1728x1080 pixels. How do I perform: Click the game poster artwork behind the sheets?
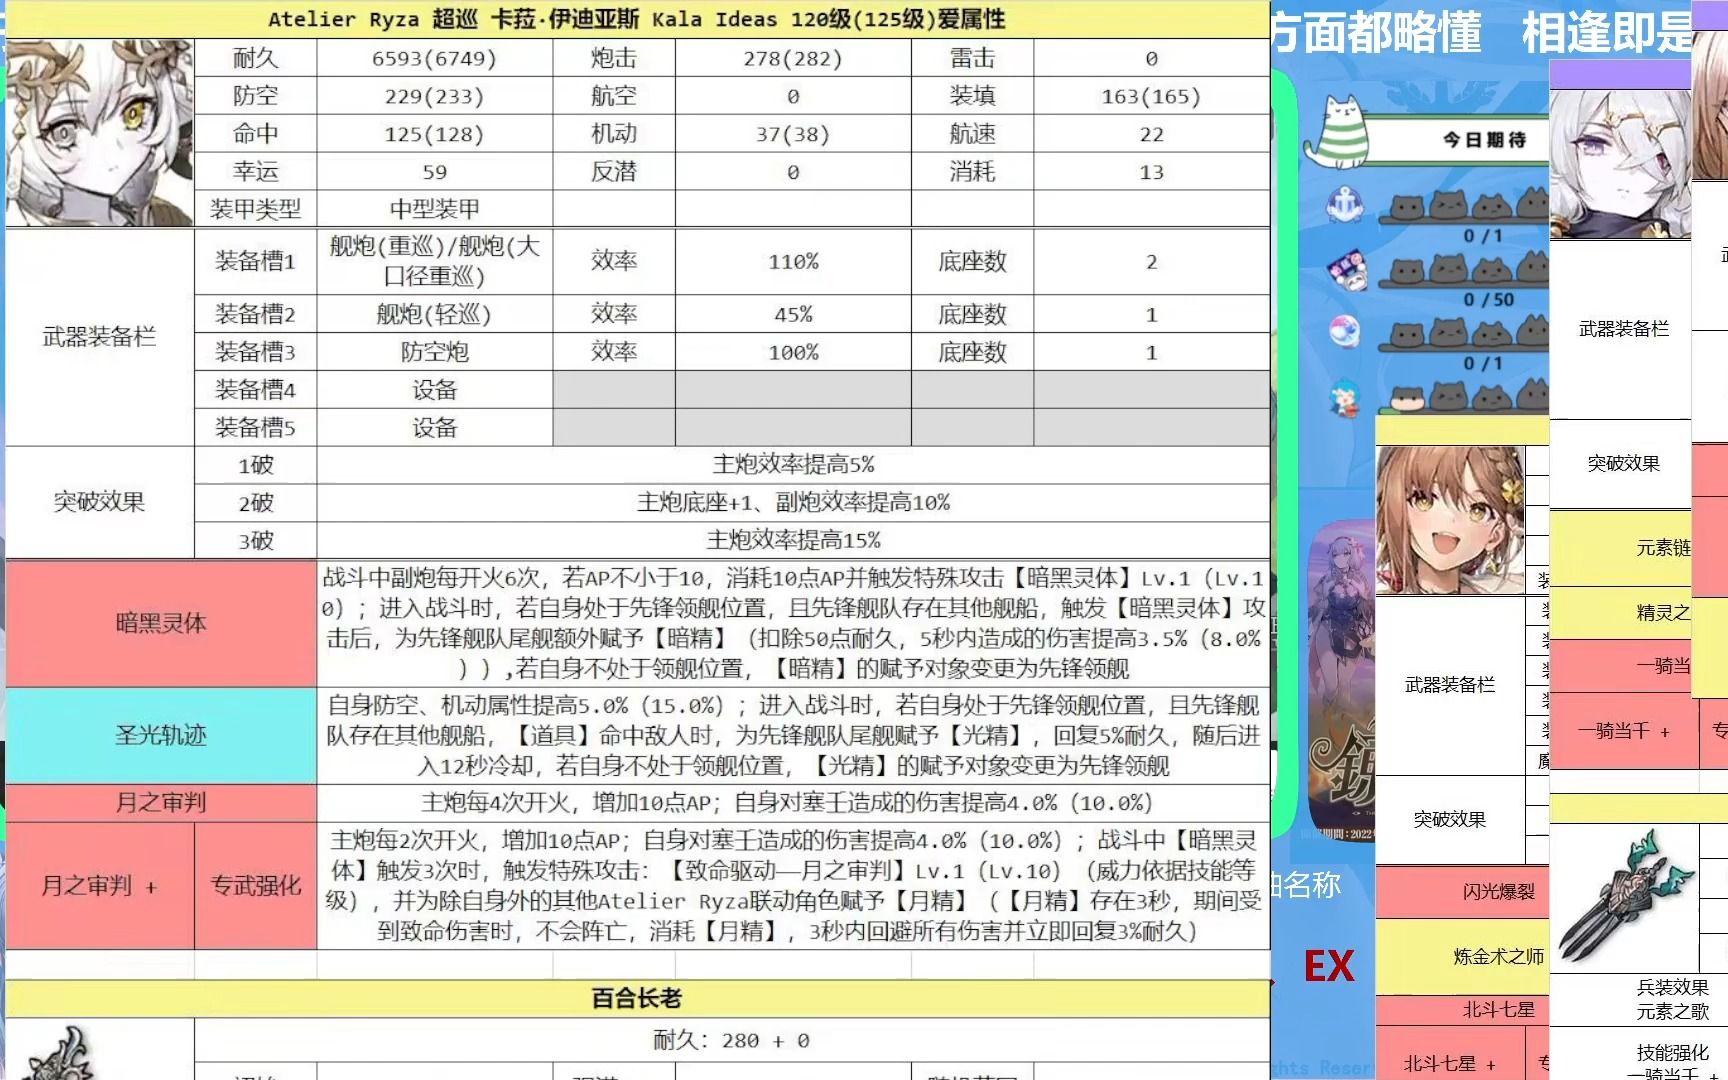pos(1341,680)
